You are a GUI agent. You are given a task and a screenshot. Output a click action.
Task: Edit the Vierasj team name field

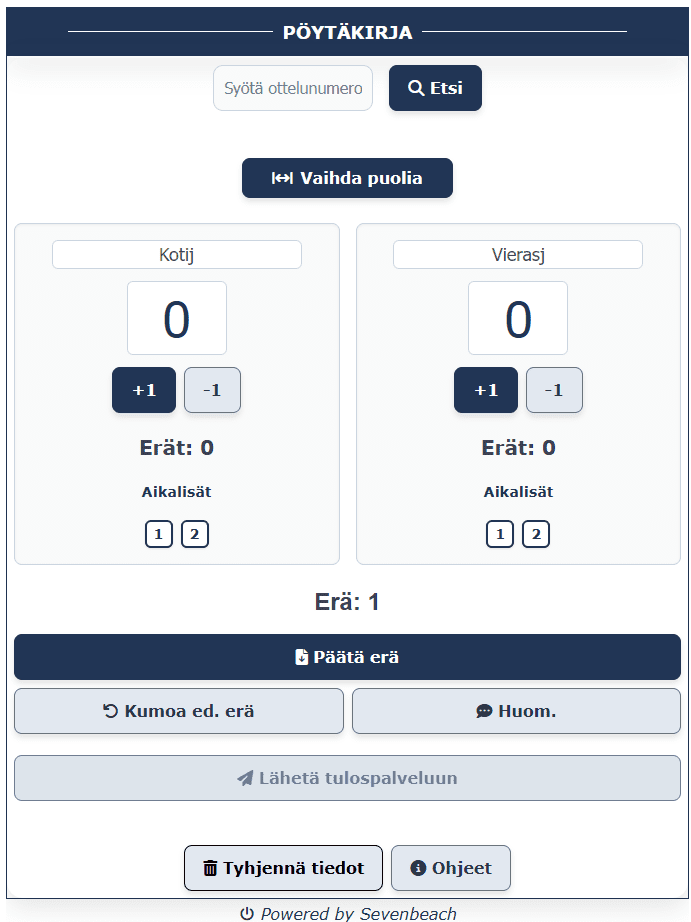(518, 255)
